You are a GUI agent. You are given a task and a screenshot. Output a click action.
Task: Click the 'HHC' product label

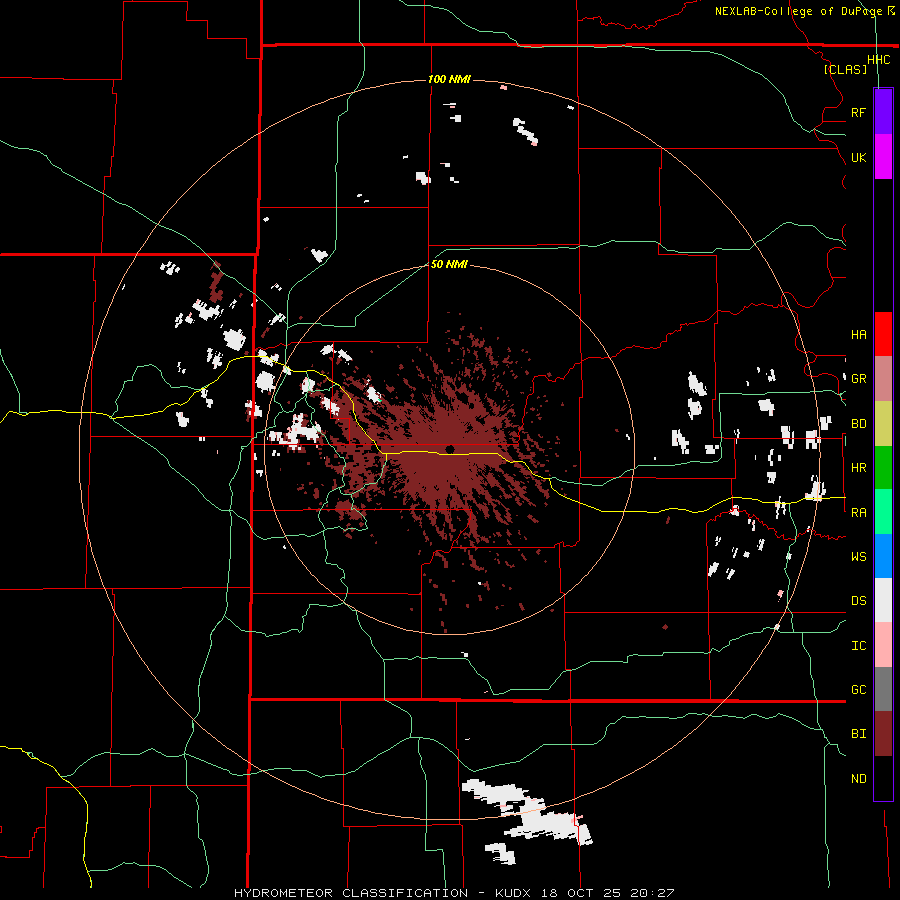click(879, 60)
